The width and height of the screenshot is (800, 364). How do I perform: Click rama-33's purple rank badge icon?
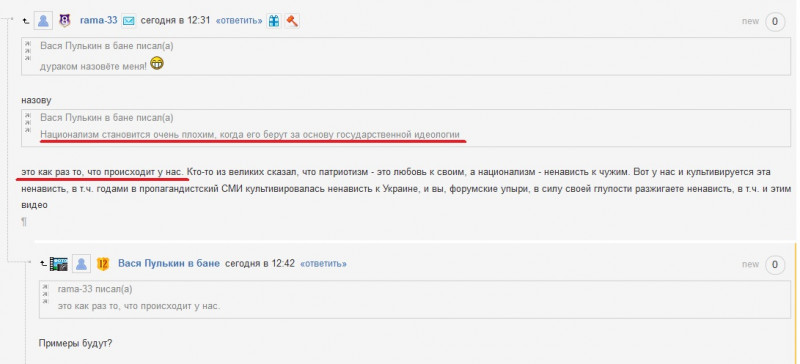point(65,21)
